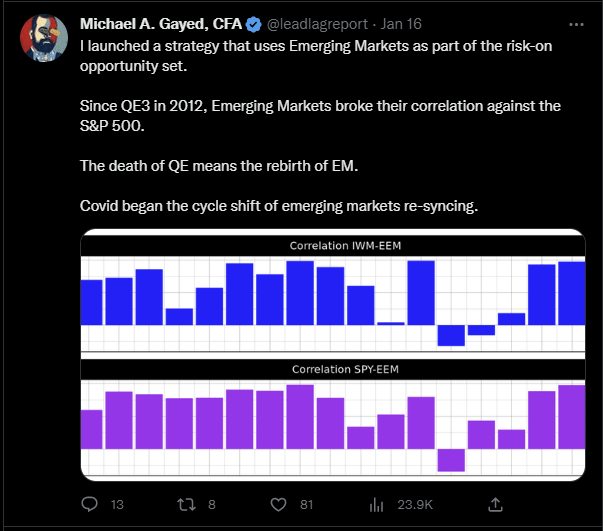This screenshot has width=603, height=531.
Task: Click the 23.9K views count
Action: tap(415, 504)
